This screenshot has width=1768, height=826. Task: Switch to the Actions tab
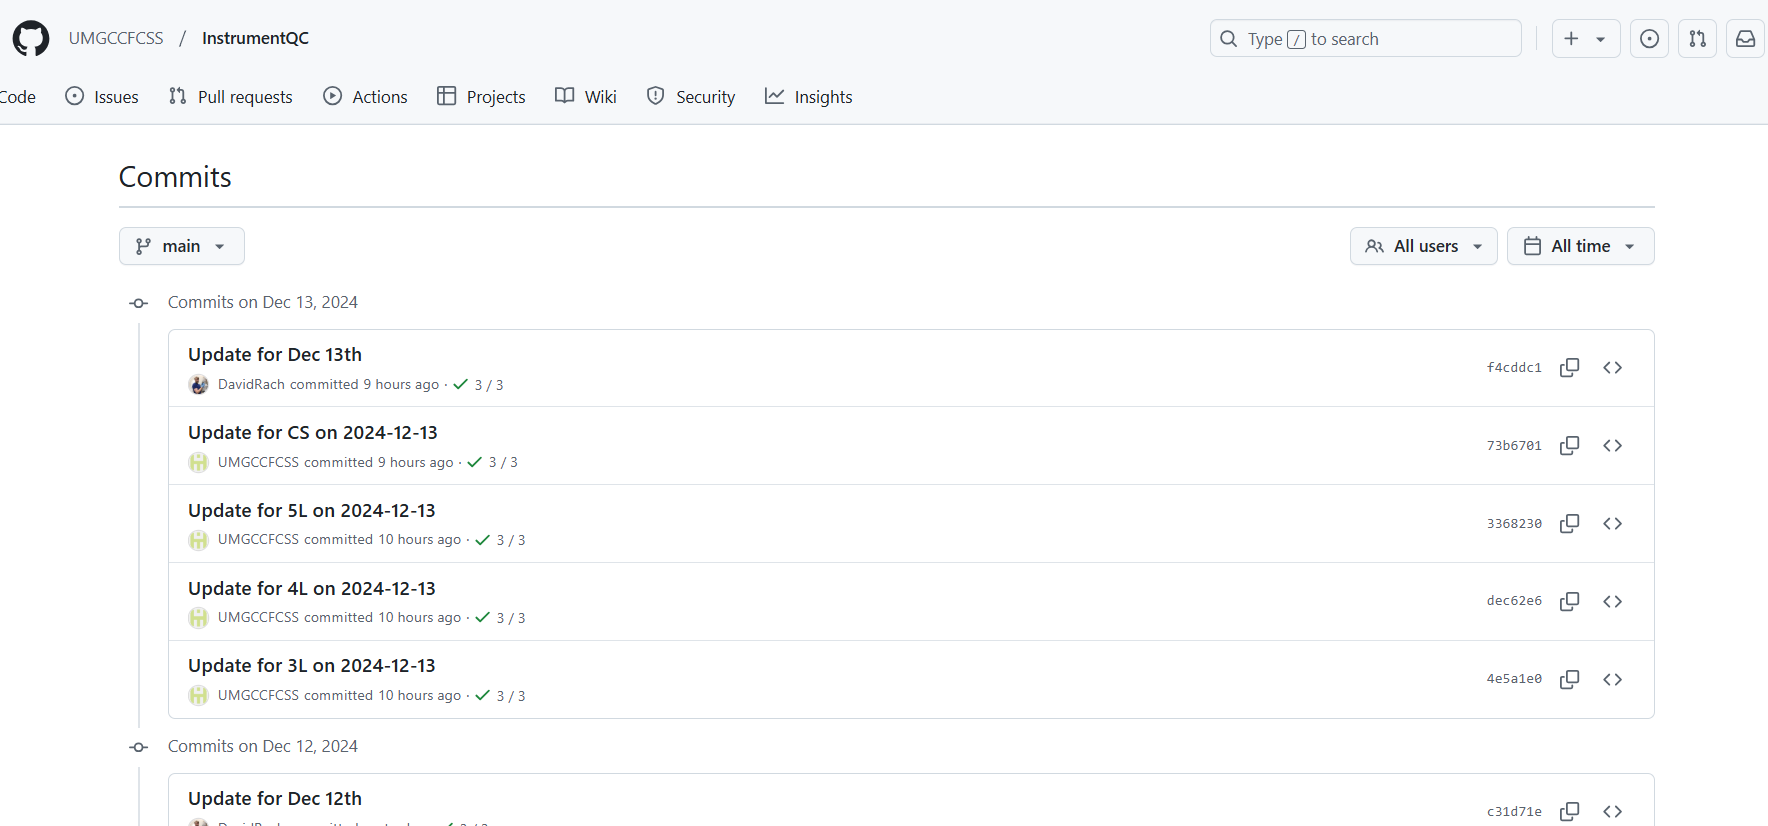coord(366,97)
